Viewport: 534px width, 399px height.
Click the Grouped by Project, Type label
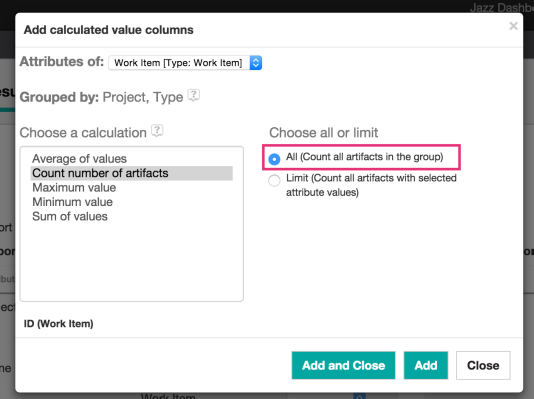coord(101,97)
